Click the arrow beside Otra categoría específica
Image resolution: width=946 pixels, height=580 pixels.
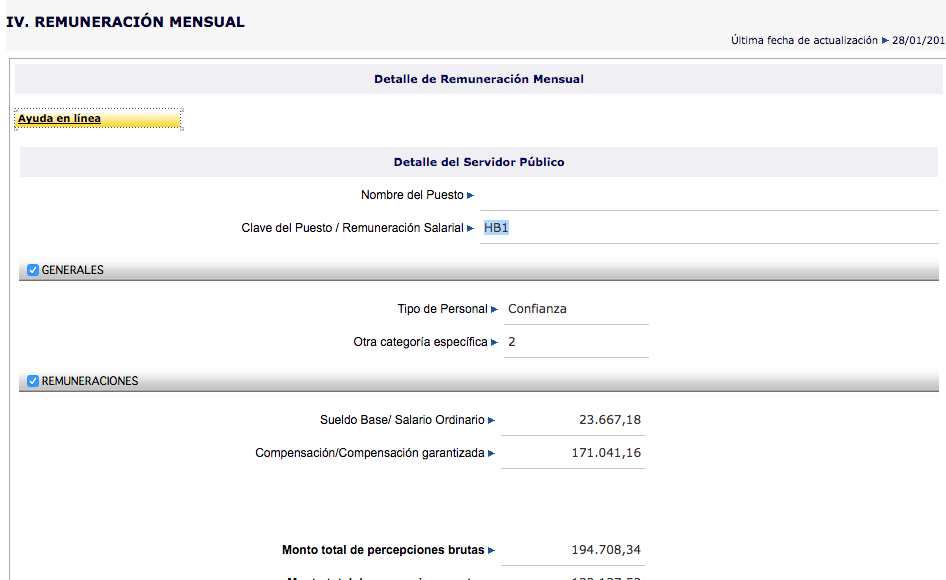[494, 342]
